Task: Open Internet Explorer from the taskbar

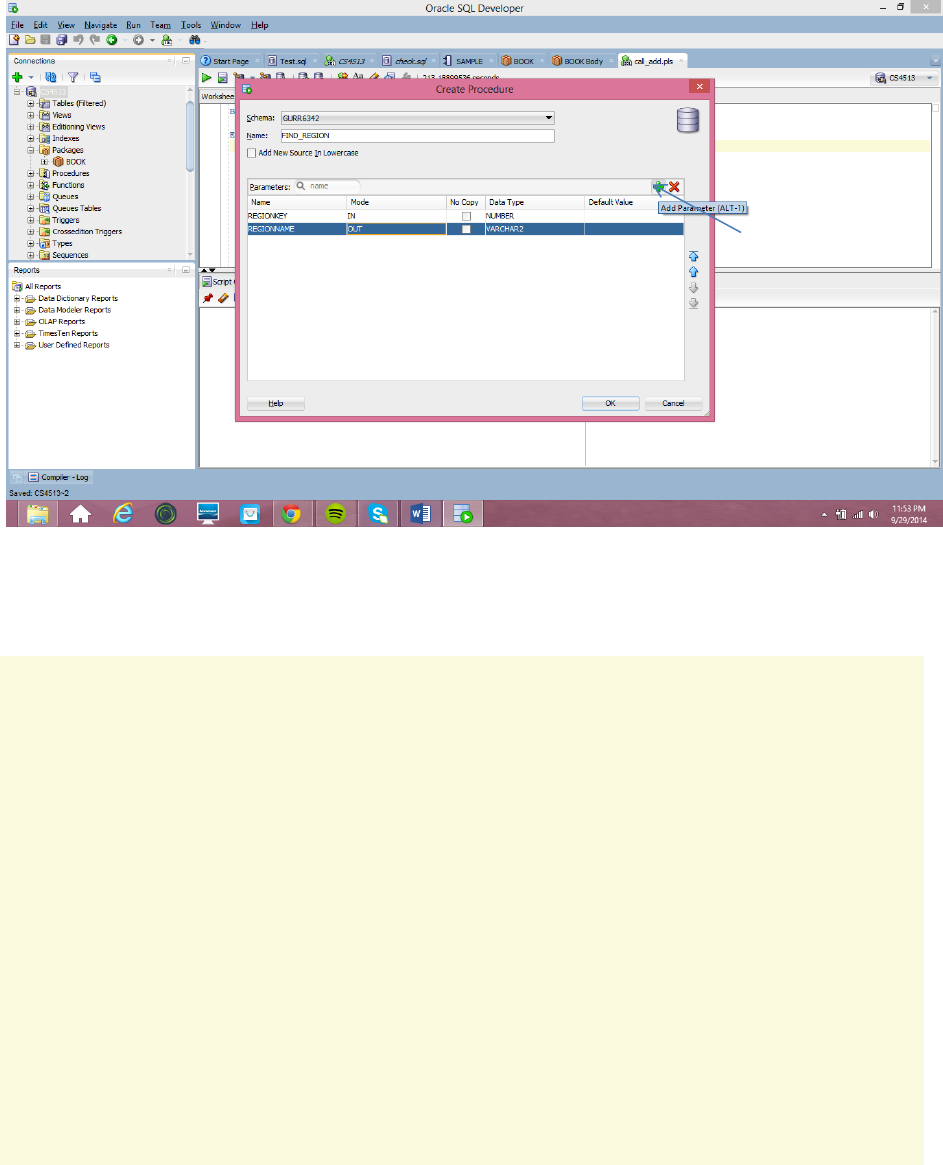Action: coord(123,513)
